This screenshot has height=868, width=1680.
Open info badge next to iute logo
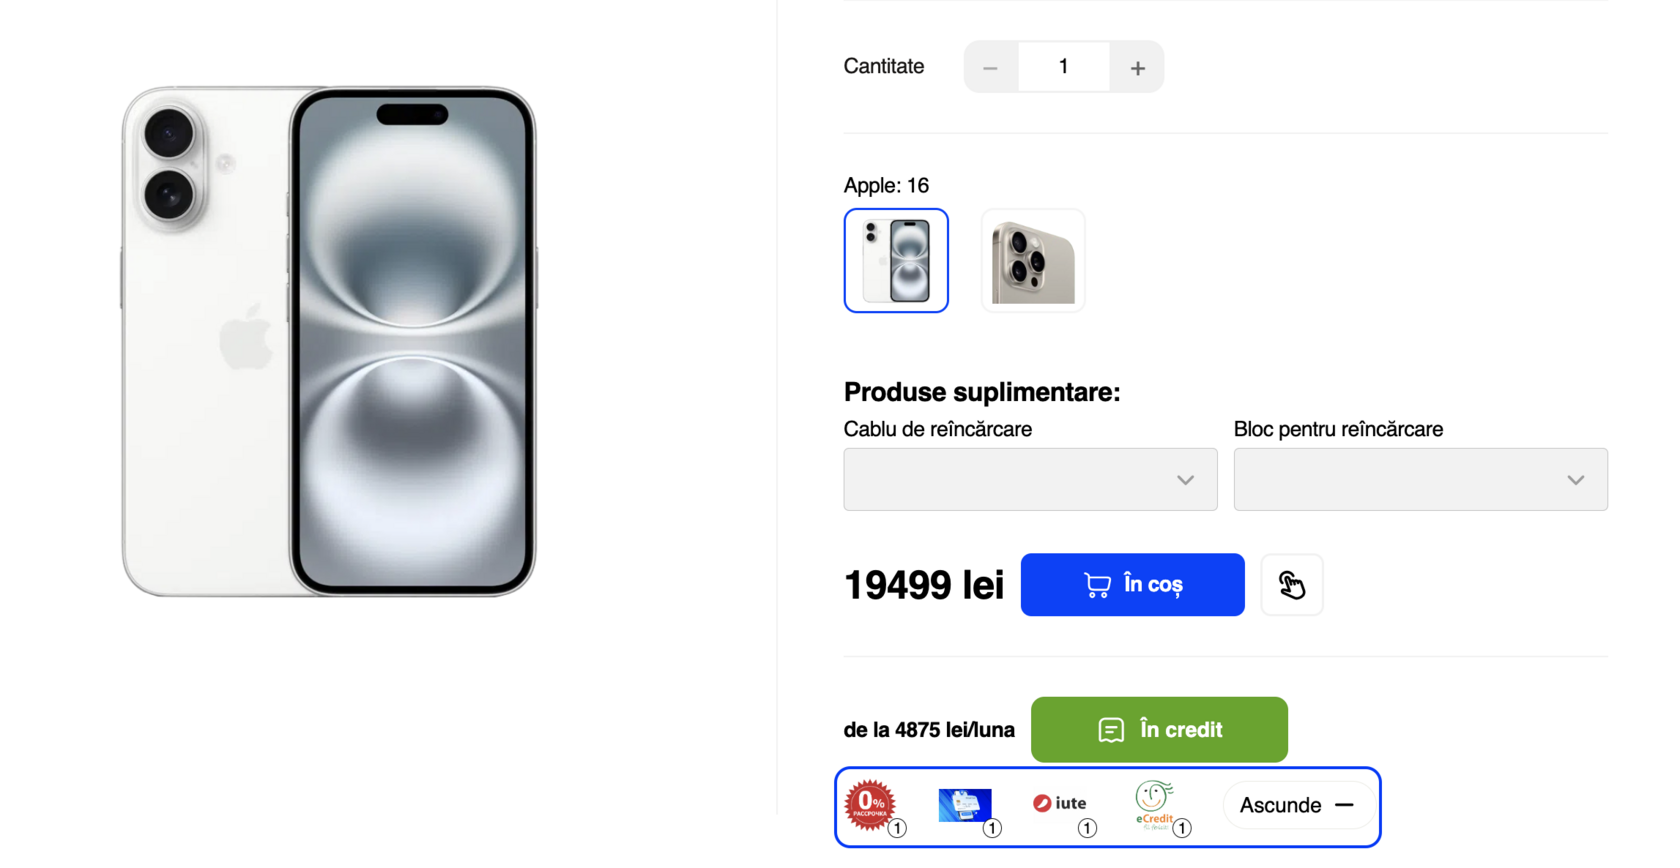click(x=1087, y=828)
